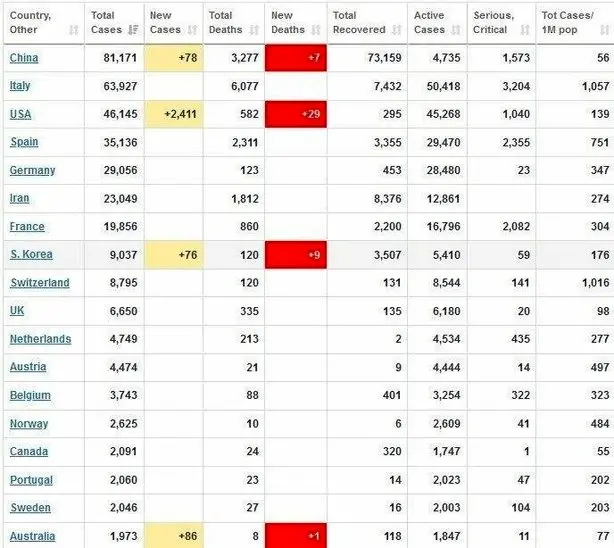Select the Australia link in the last row
The image size is (614, 548).
tap(33, 537)
